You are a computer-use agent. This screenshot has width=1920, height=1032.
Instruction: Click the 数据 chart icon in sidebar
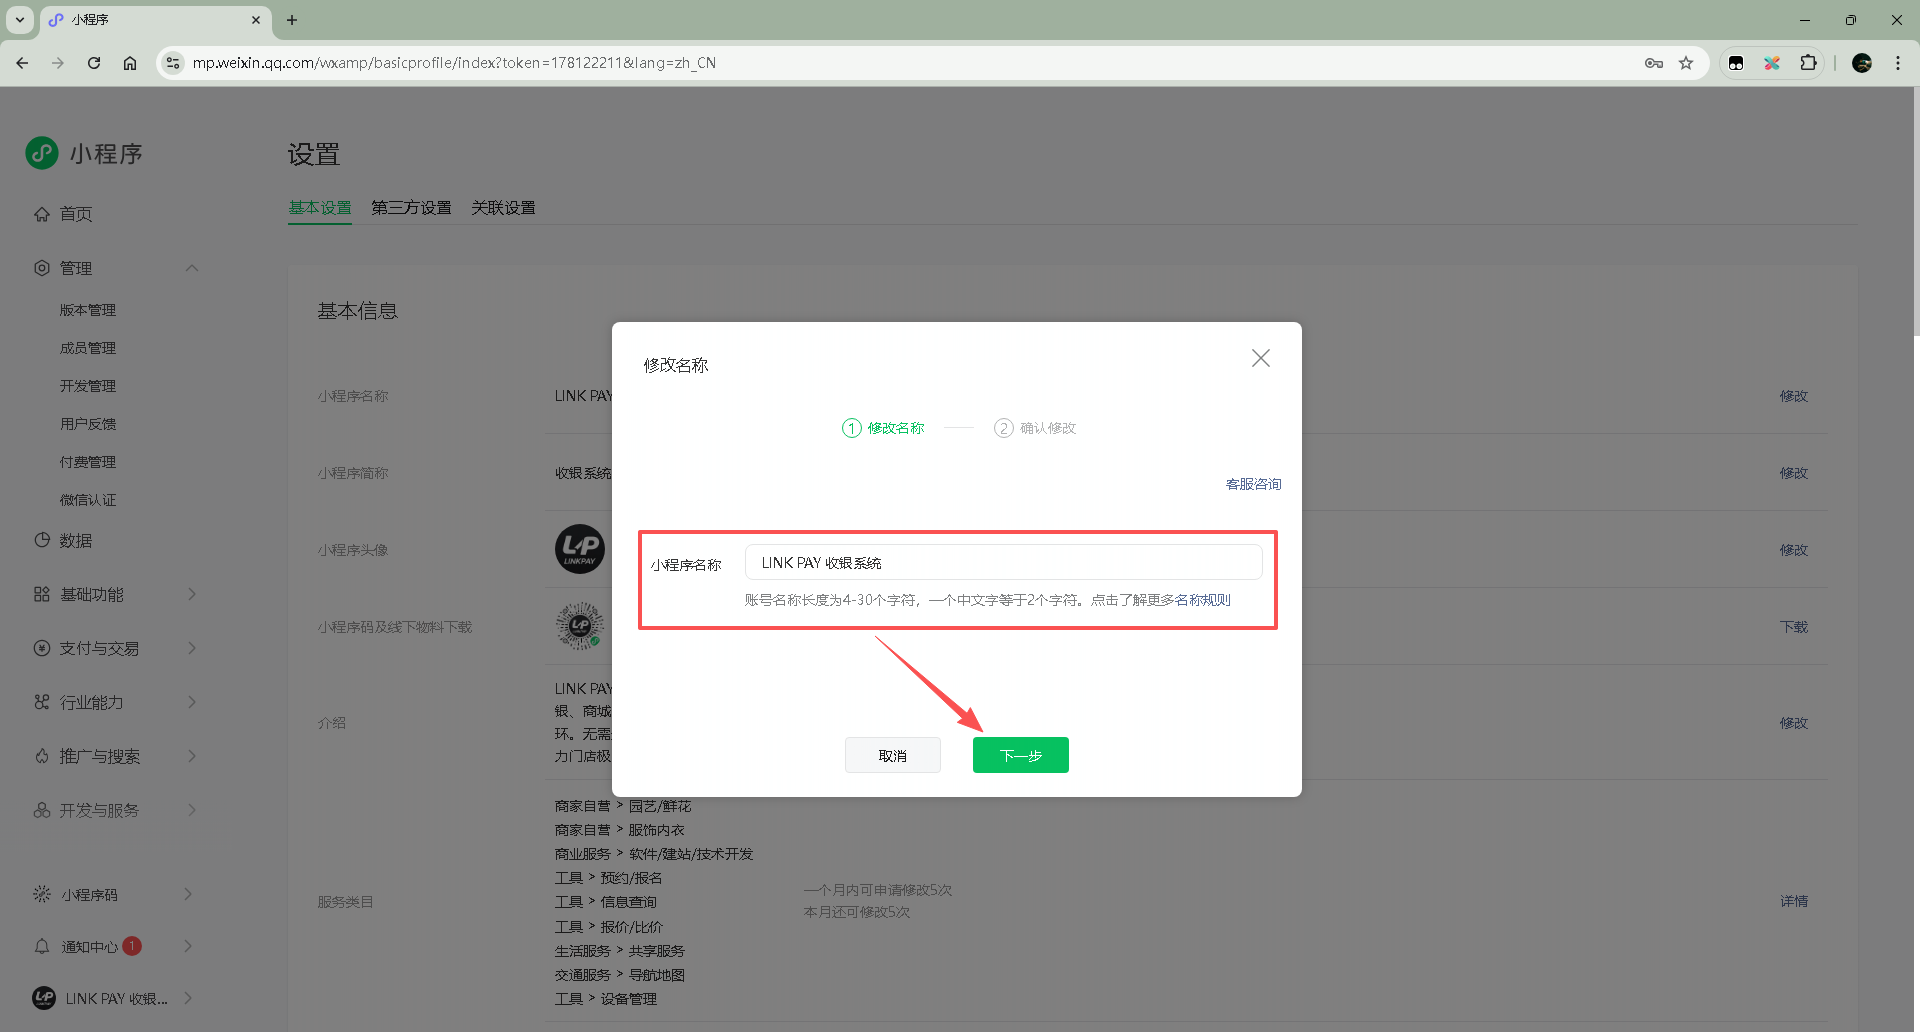click(42, 540)
